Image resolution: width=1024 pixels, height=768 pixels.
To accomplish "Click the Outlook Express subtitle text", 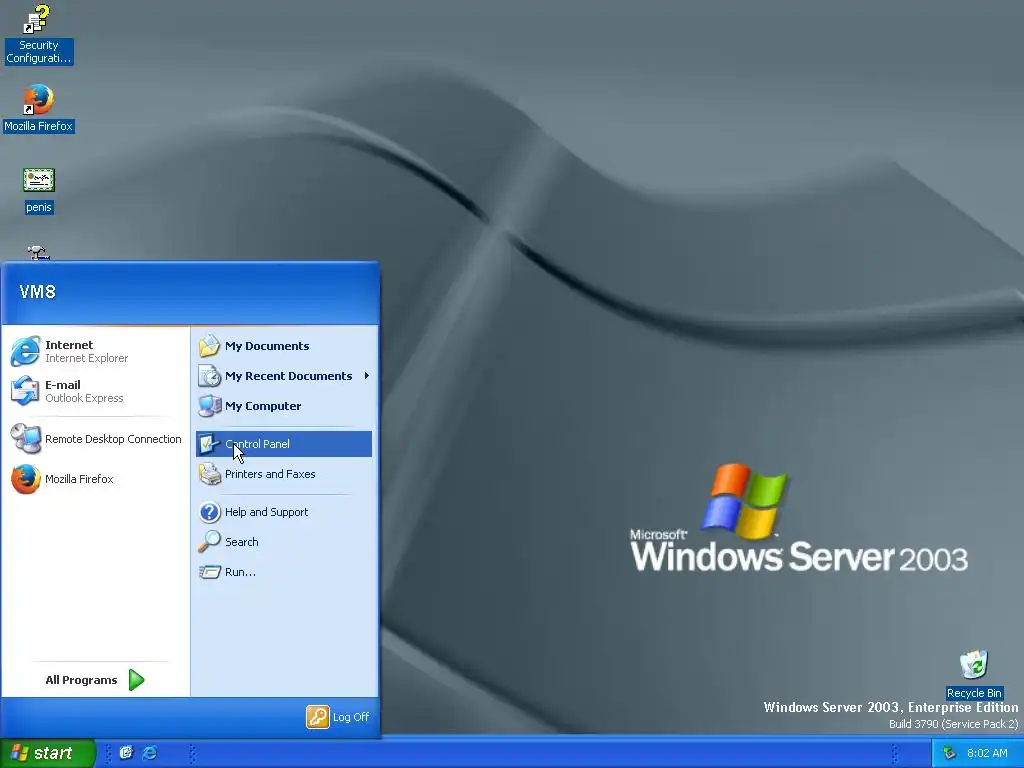I will point(84,398).
